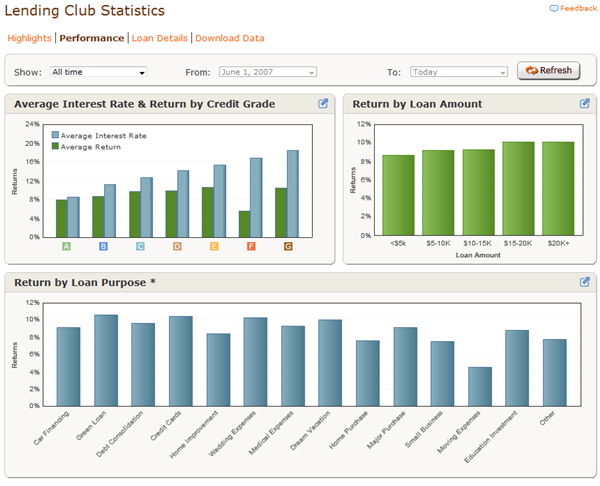
Task: Click the Debt Consolidation return bar
Action: (x=143, y=364)
